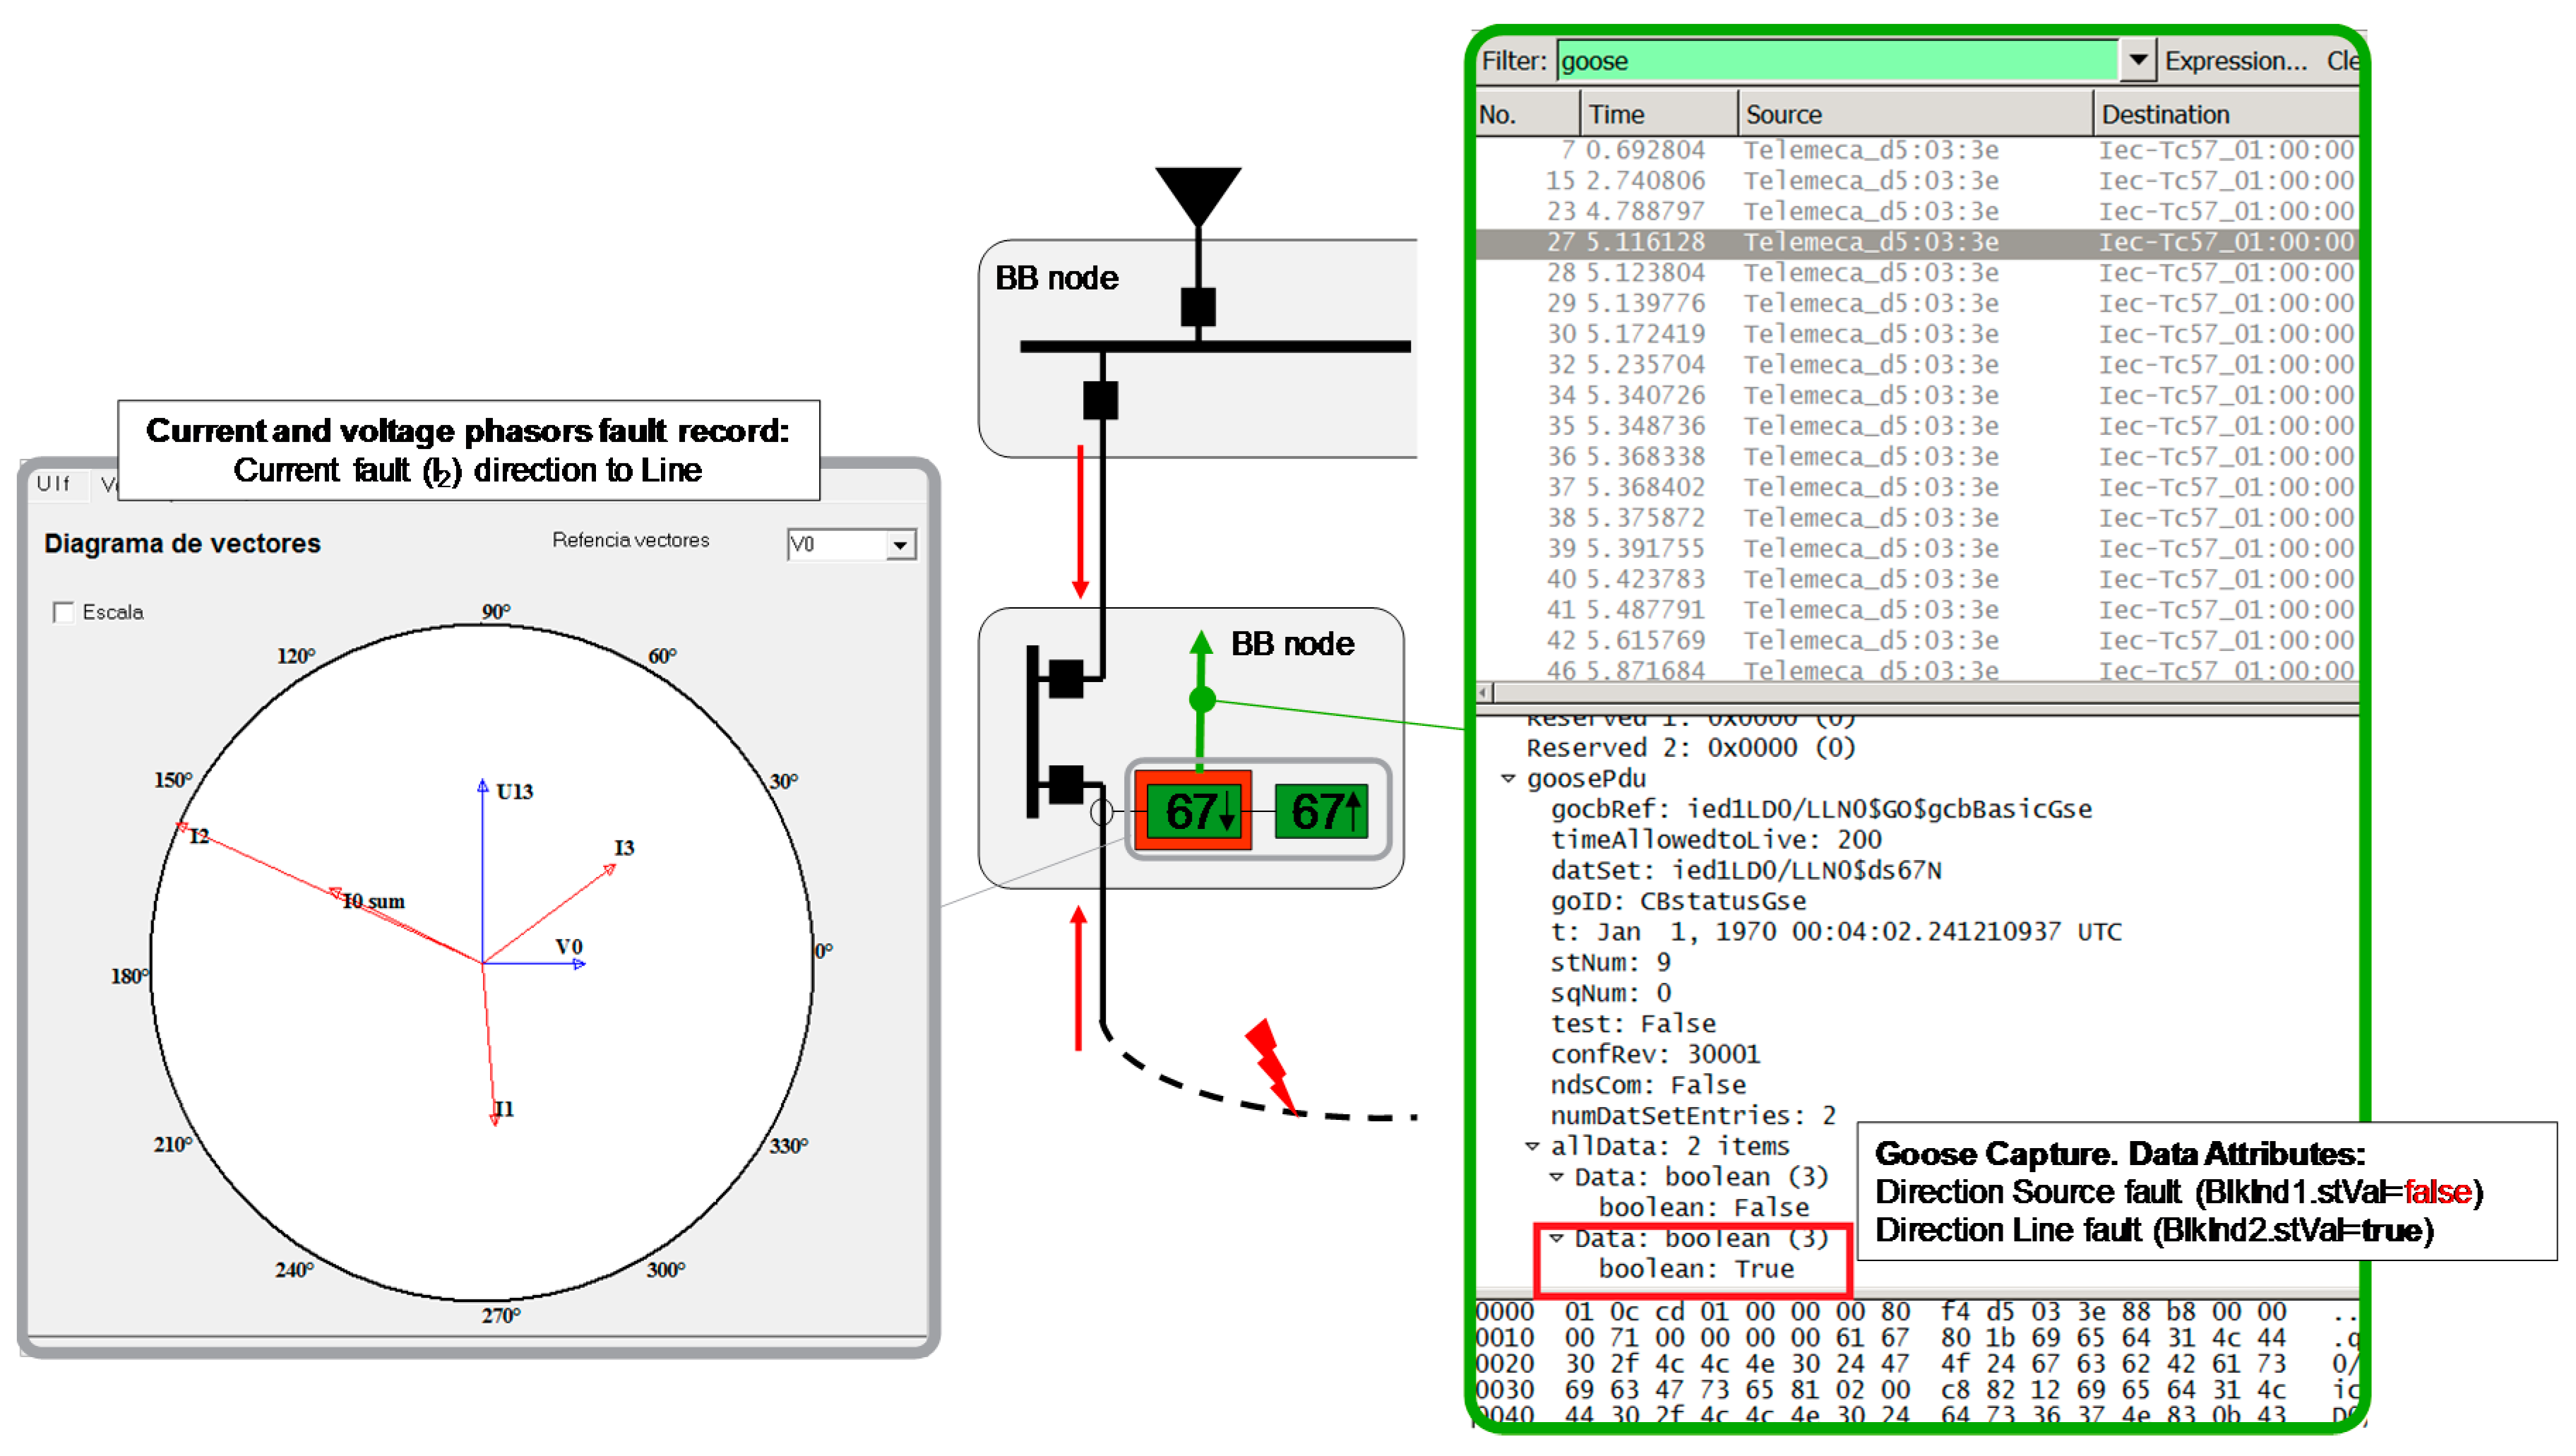The width and height of the screenshot is (2576, 1456).
Task: Open the V0 reference vectors dropdown
Action: 900,545
